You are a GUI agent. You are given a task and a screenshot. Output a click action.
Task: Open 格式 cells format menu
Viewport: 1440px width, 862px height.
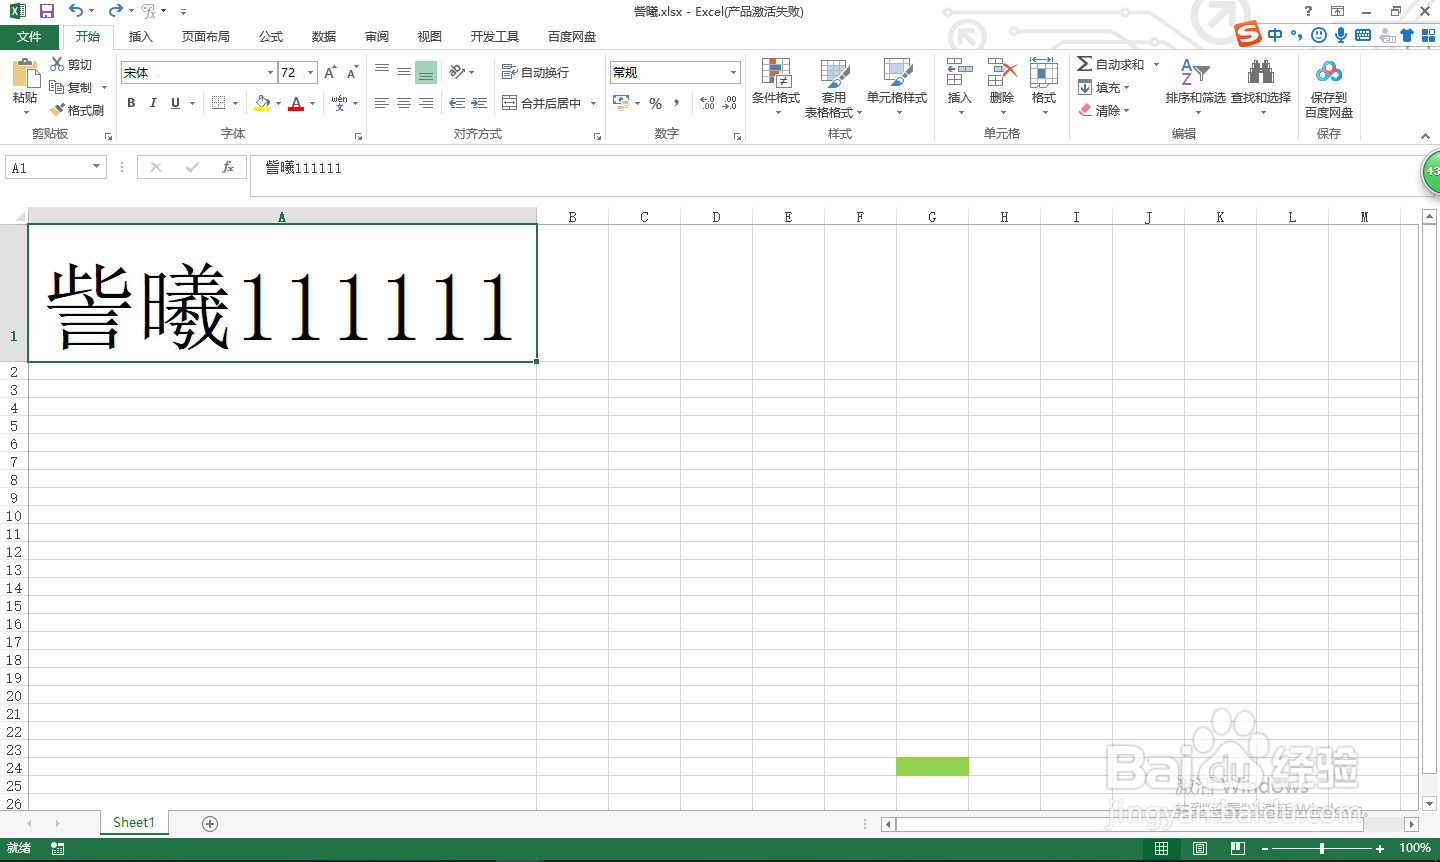1044,86
